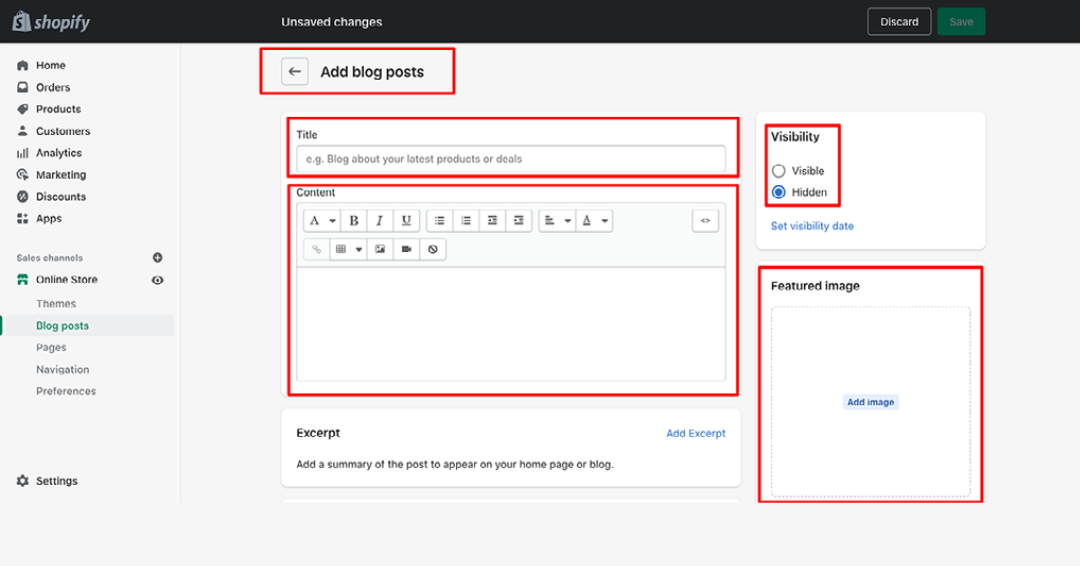Open Preferences under Online Store

(x=66, y=391)
